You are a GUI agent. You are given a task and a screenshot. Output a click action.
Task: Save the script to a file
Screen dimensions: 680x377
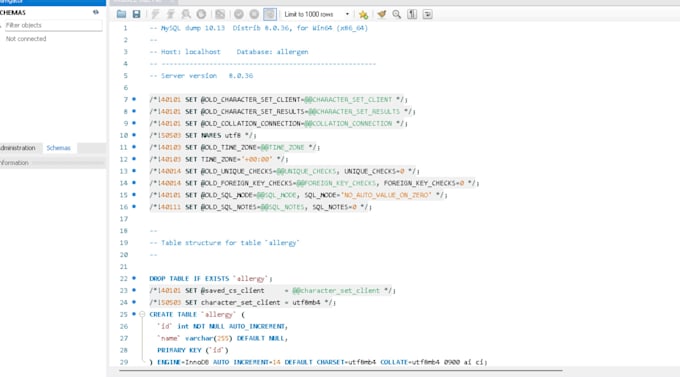click(x=137, y=14)
